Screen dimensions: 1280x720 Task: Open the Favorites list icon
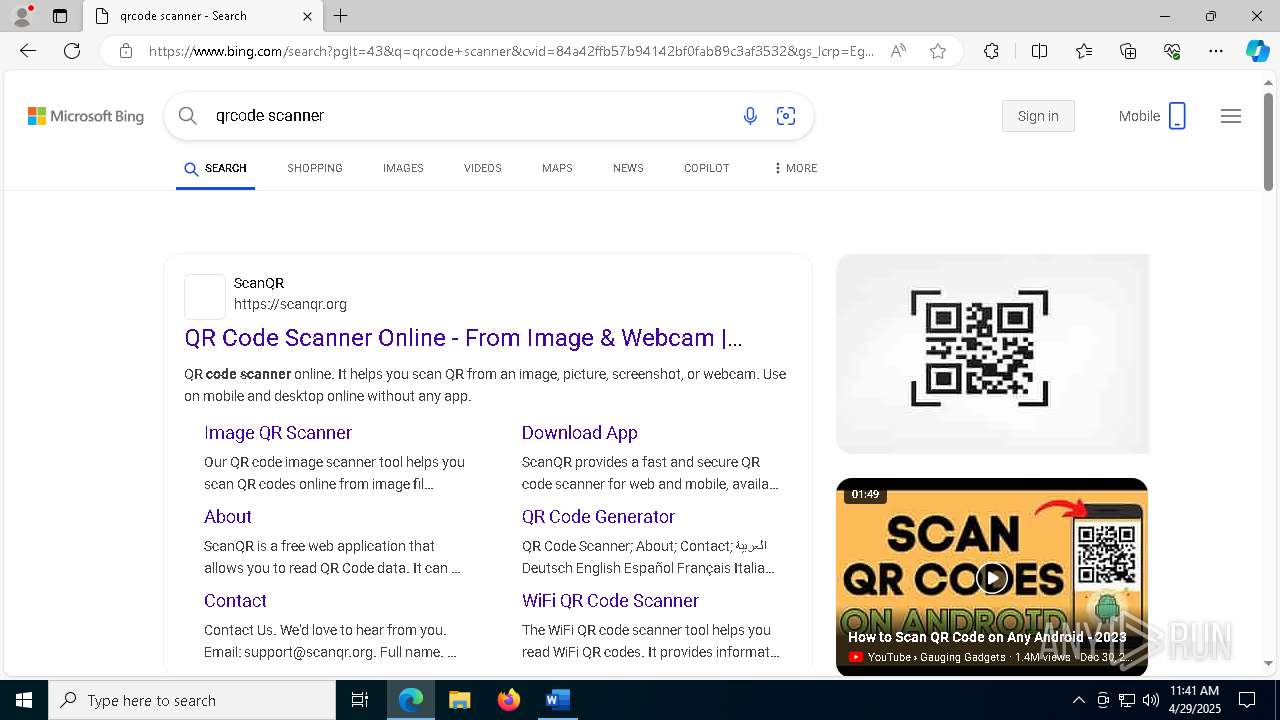1084,51
